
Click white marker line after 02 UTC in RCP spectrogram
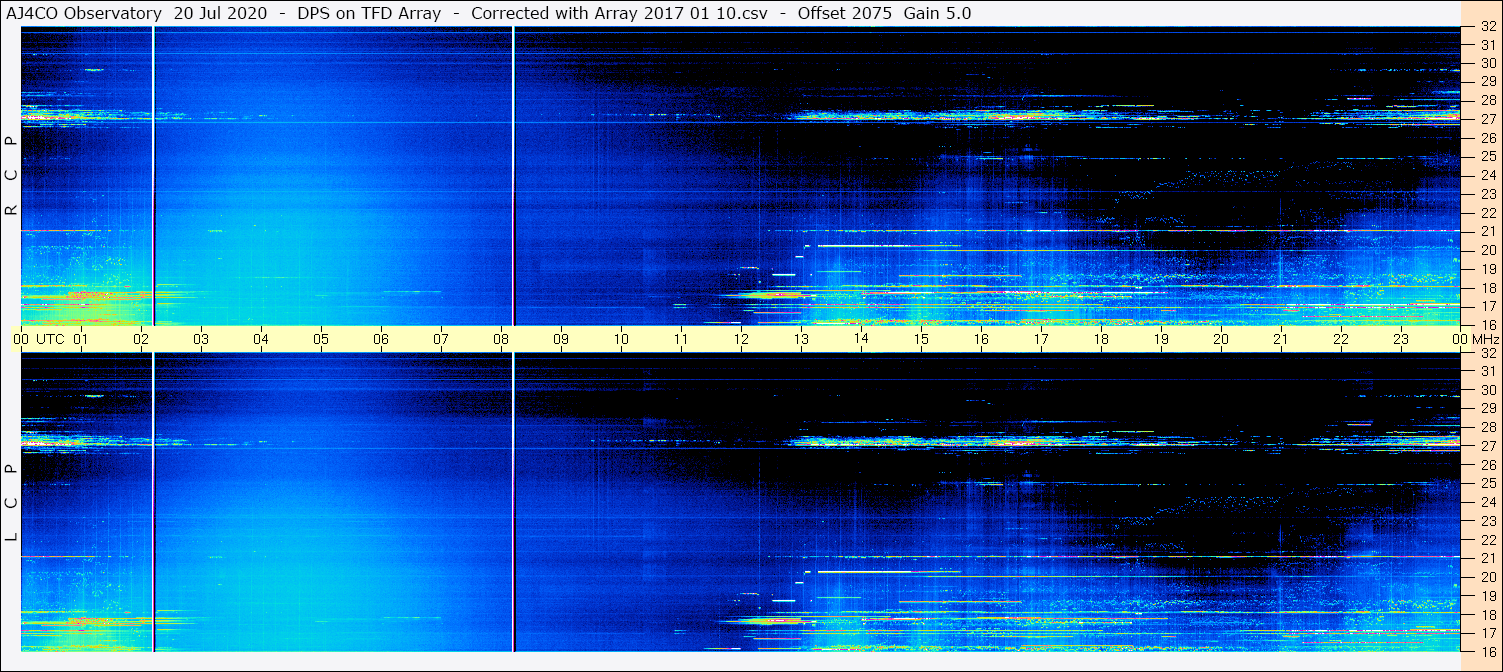pos(153,175)
